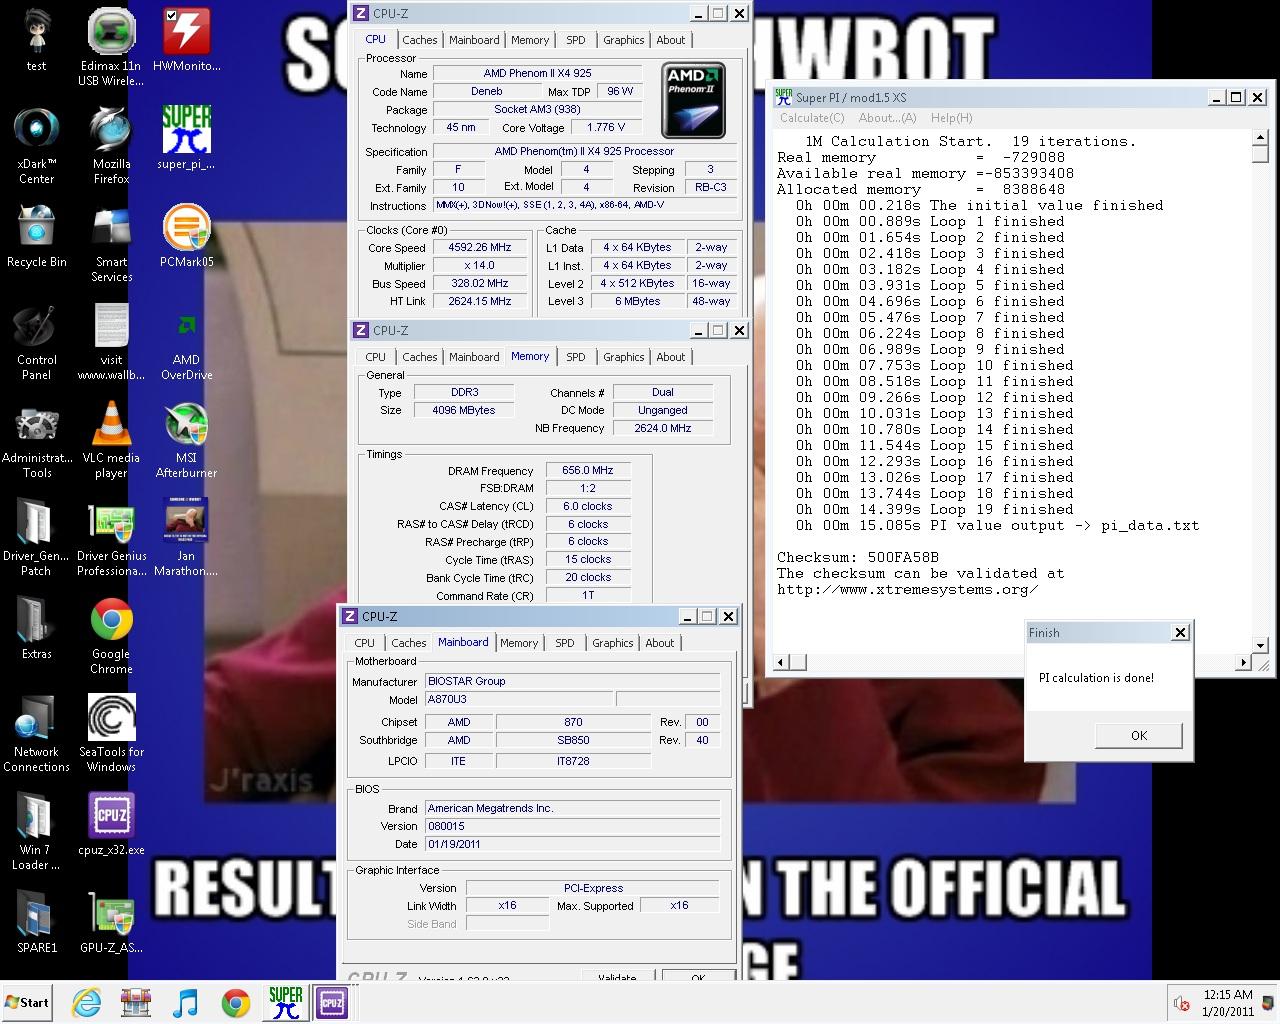Click NB Frequency value 2624.0 MHz
The image size is (1280, 1024).
click(x=662, y=428)
